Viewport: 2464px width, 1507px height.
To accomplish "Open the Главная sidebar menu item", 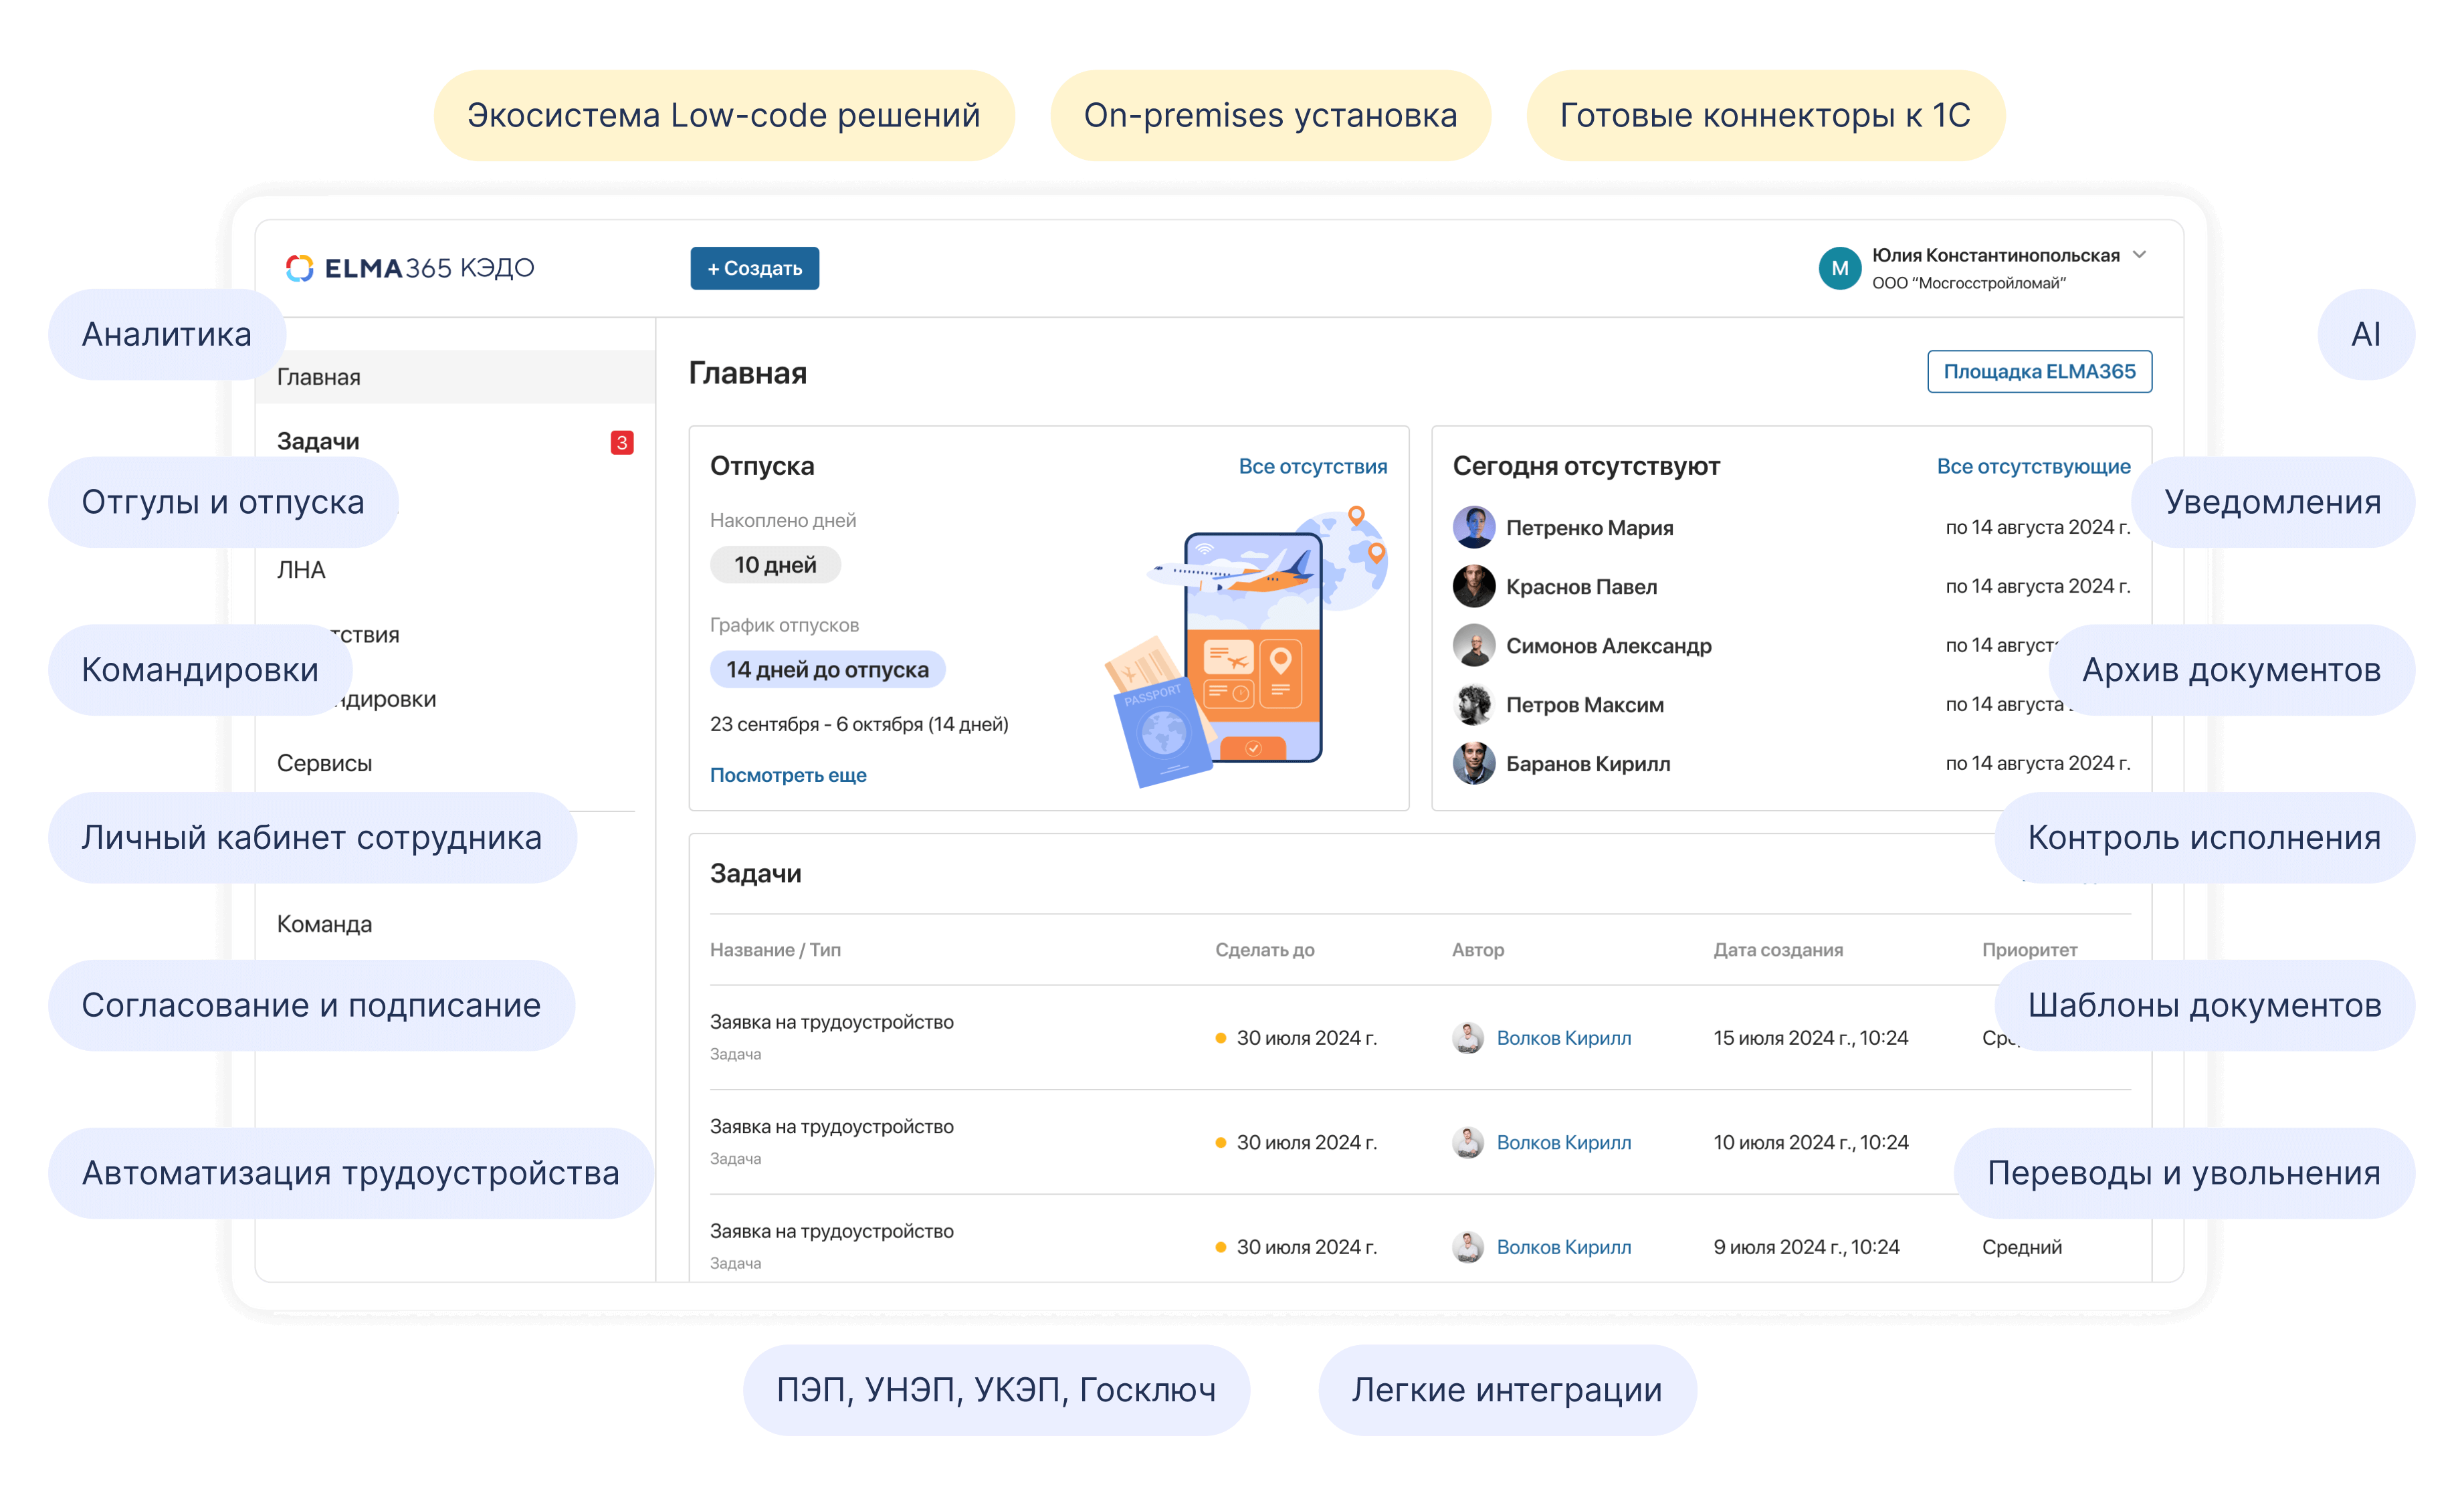I will (x=319, y=377).
